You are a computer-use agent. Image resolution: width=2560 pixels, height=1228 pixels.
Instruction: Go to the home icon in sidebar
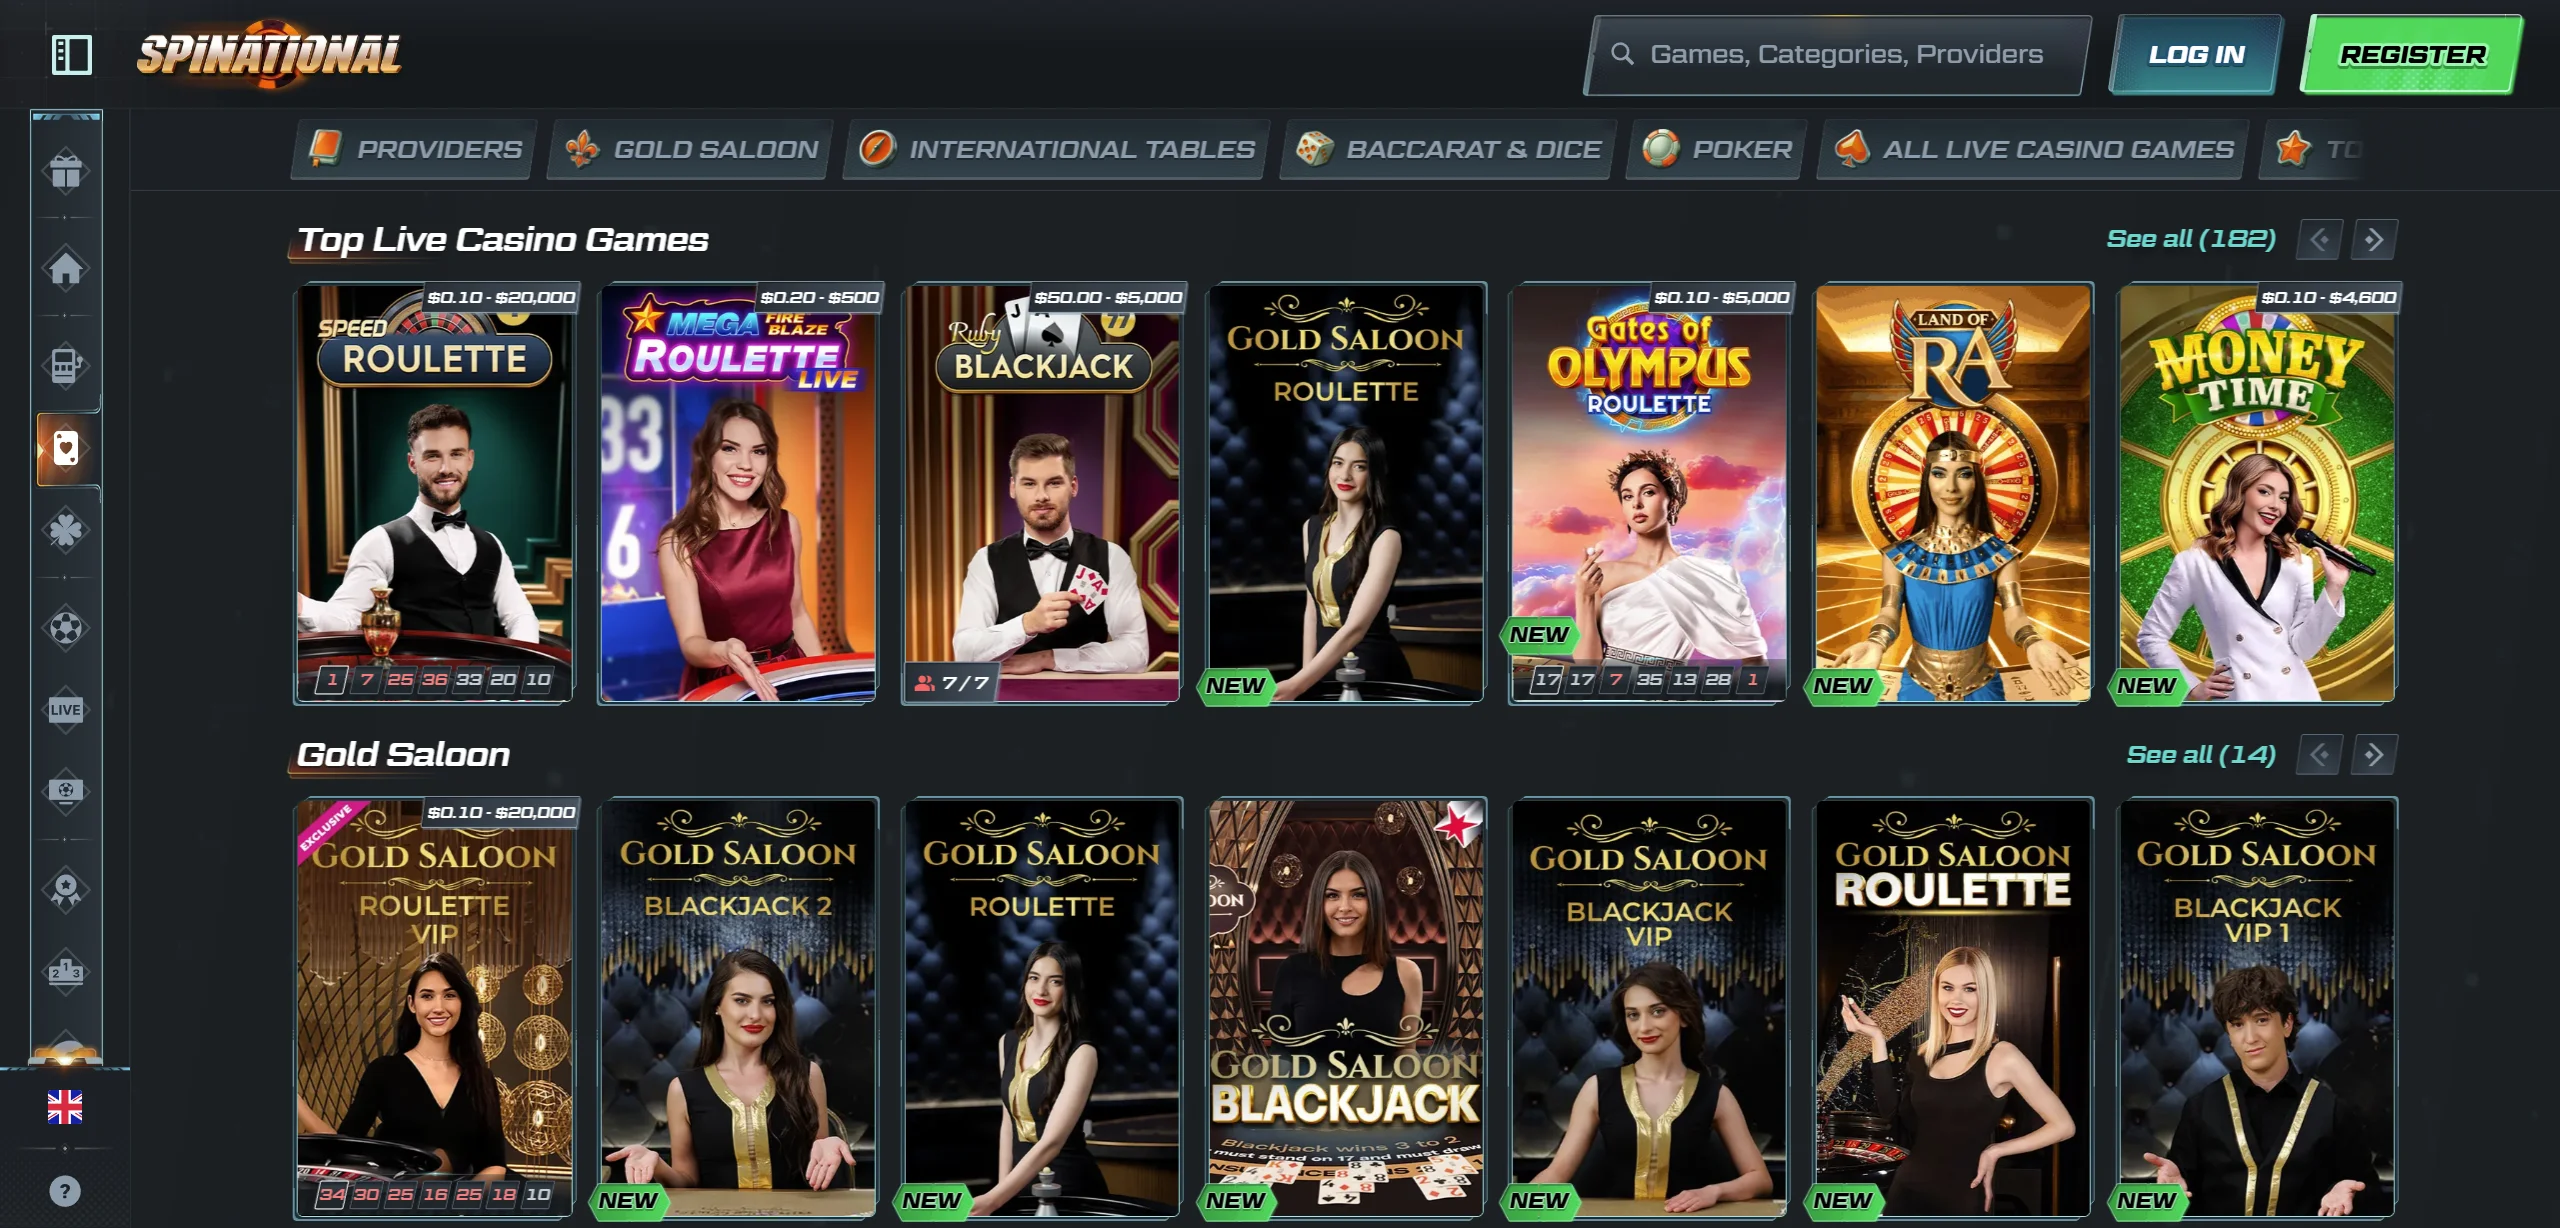[x=66, y=268]
